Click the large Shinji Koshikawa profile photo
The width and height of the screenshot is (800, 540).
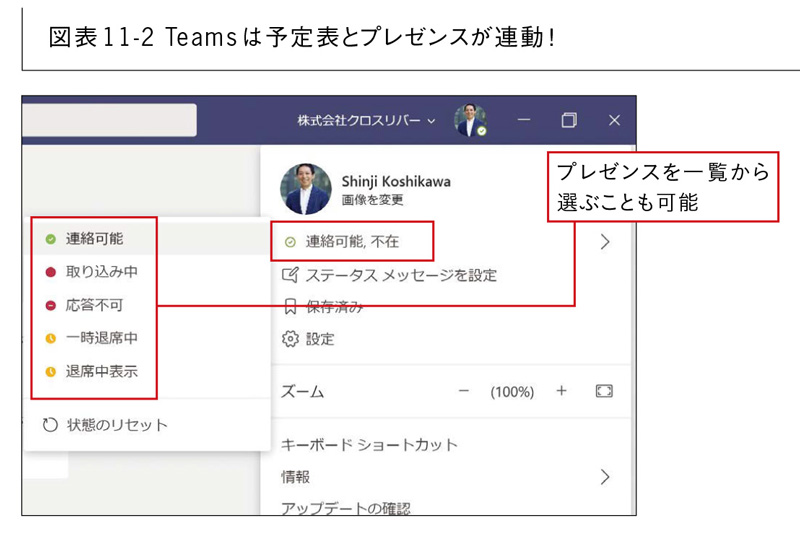point(306,189)
